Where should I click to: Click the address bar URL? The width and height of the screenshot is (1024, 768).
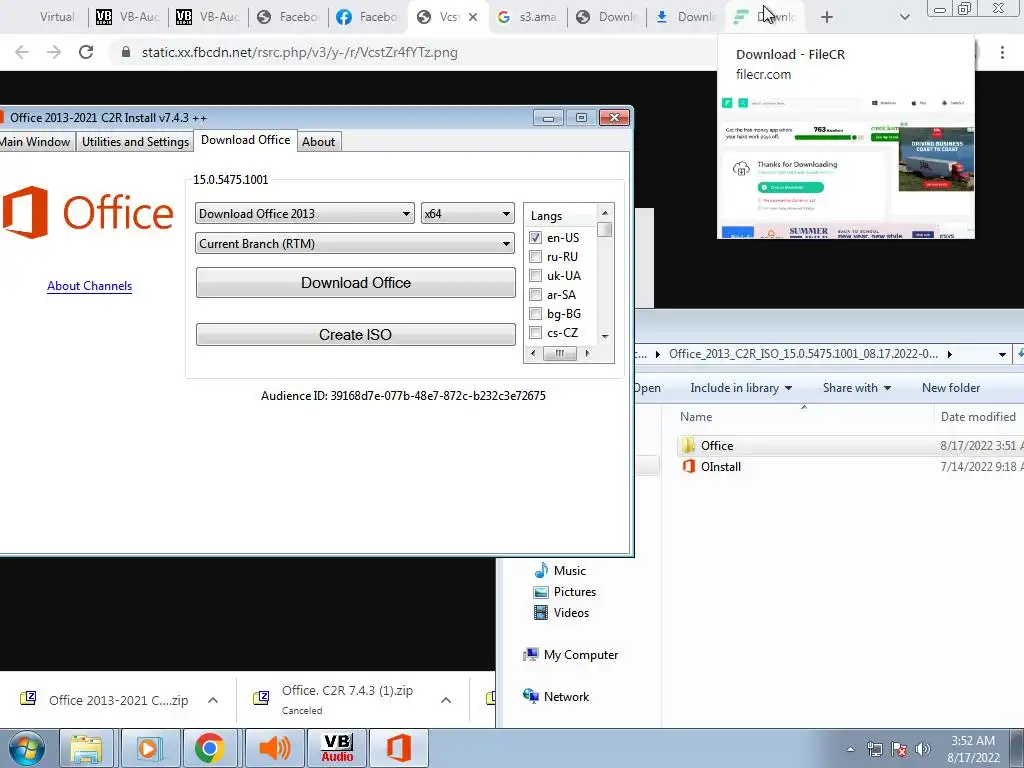coord(300,52)
